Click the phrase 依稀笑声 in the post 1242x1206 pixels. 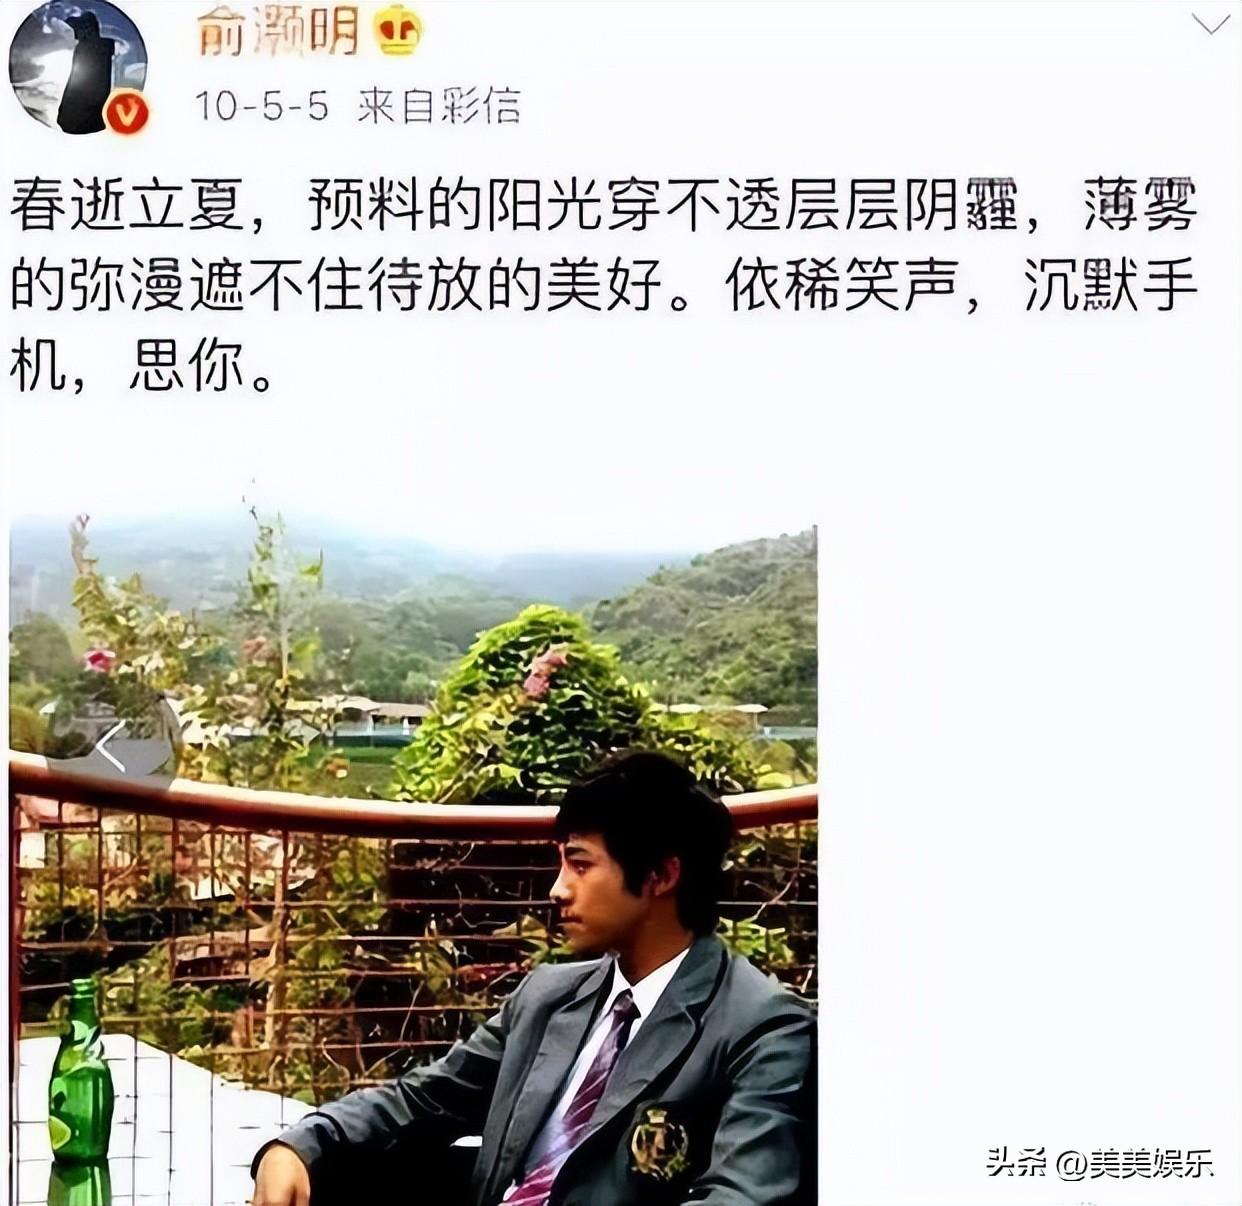[x=841, y=286]
